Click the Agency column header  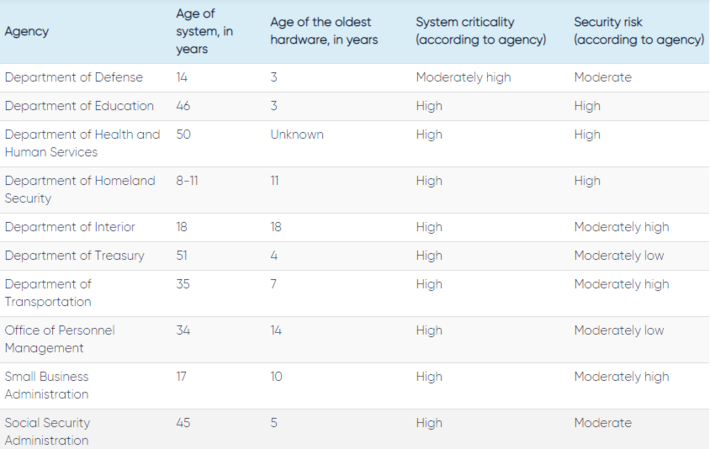pyautogui.click(x=27, y=31)
